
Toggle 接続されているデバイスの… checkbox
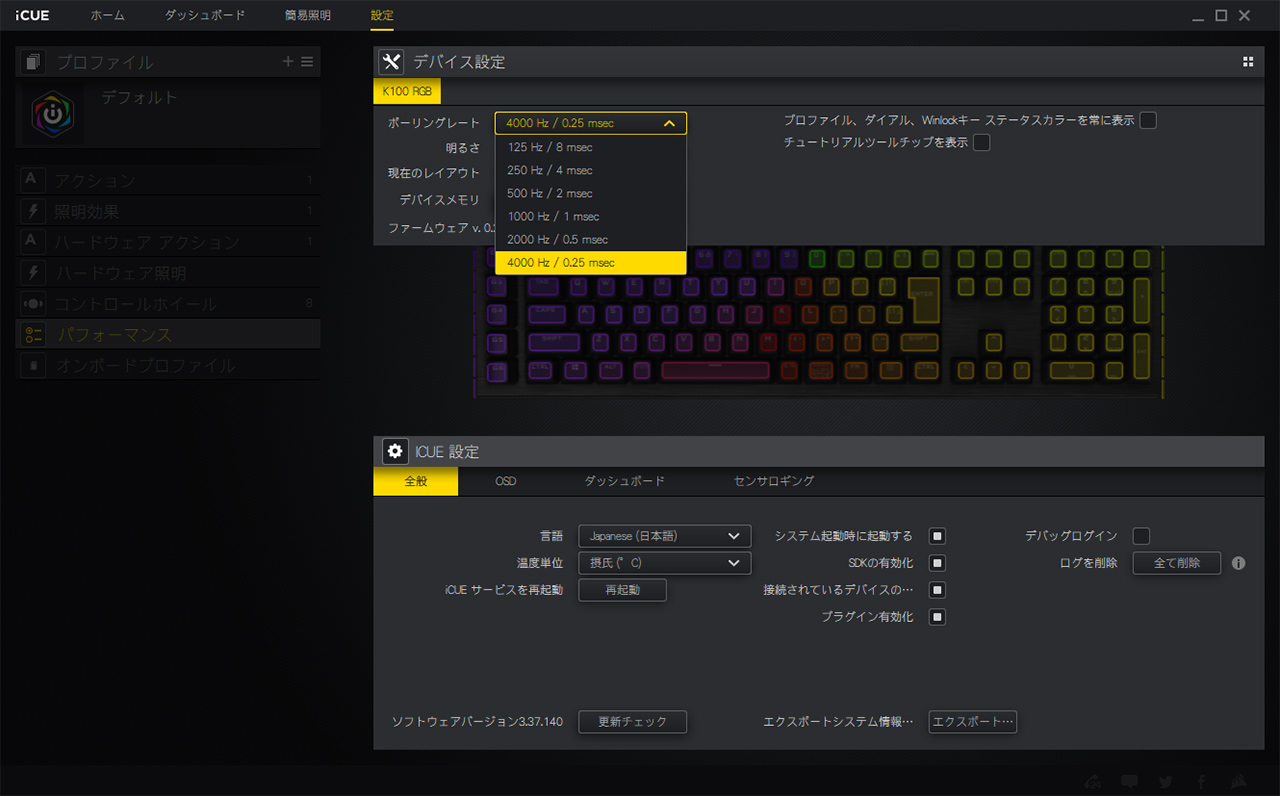(937, 590)
